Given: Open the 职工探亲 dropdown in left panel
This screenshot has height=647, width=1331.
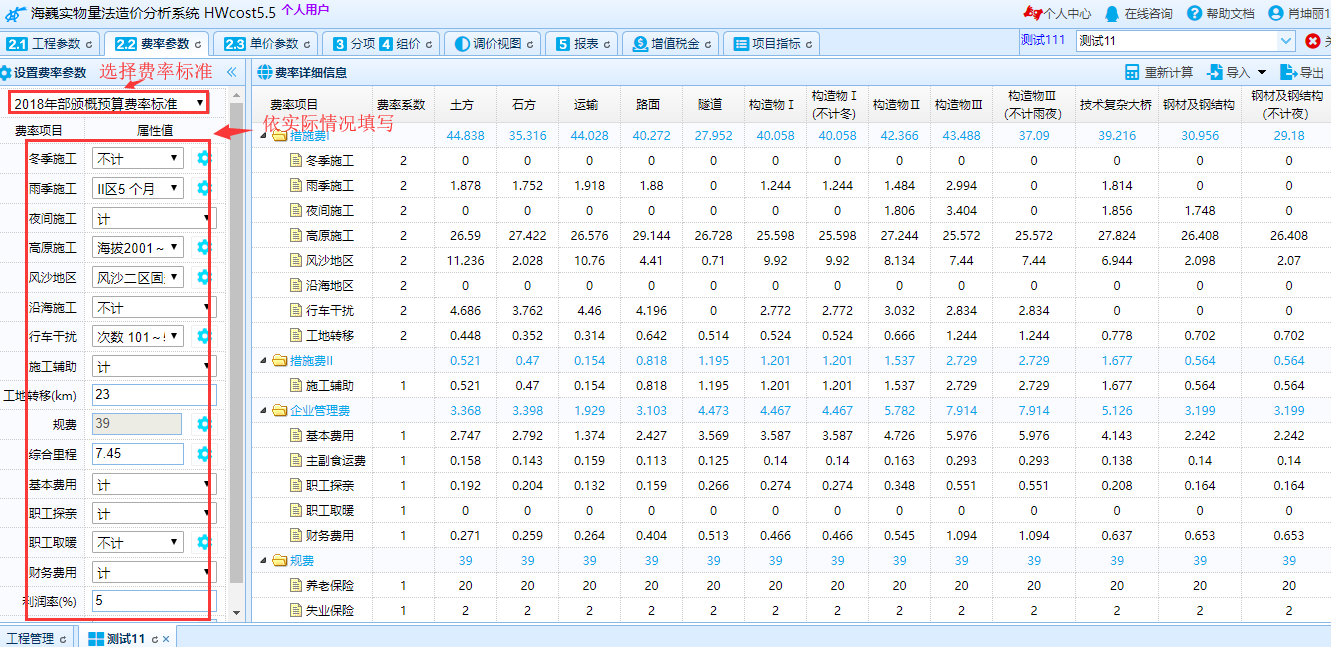Looking at the screenshot, I should (154, 513).
